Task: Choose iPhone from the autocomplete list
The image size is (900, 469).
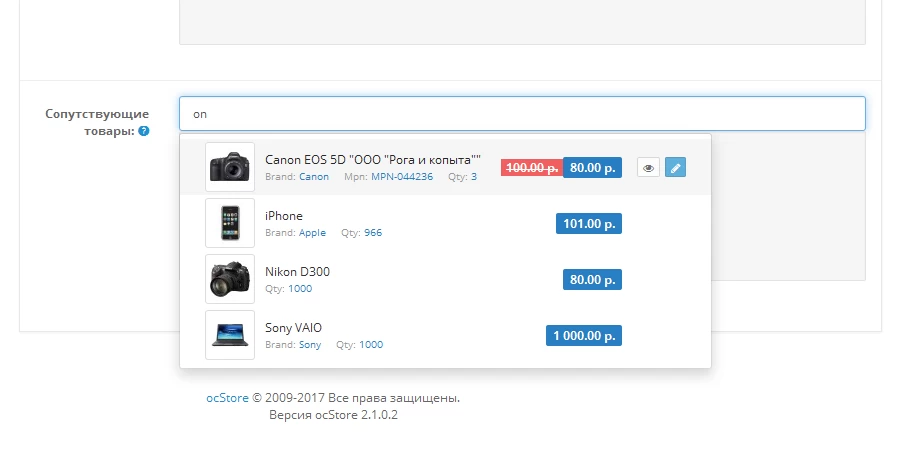Action: [284, 216]
